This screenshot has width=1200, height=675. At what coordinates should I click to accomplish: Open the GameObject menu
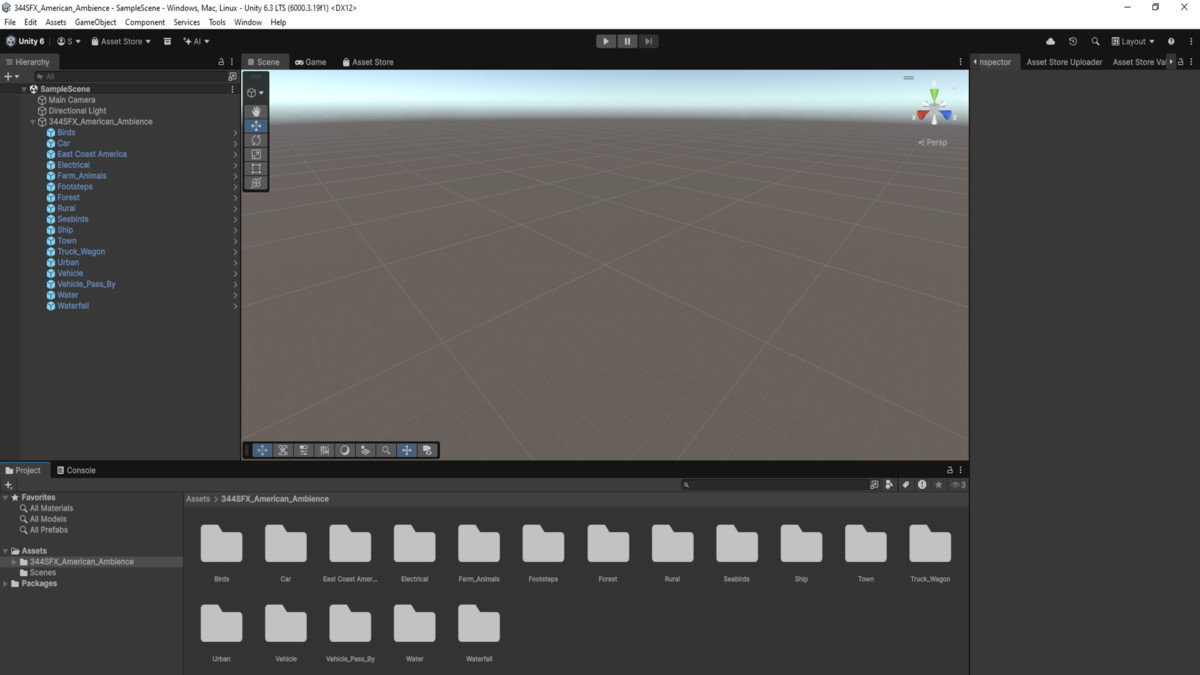click(95, 22)
